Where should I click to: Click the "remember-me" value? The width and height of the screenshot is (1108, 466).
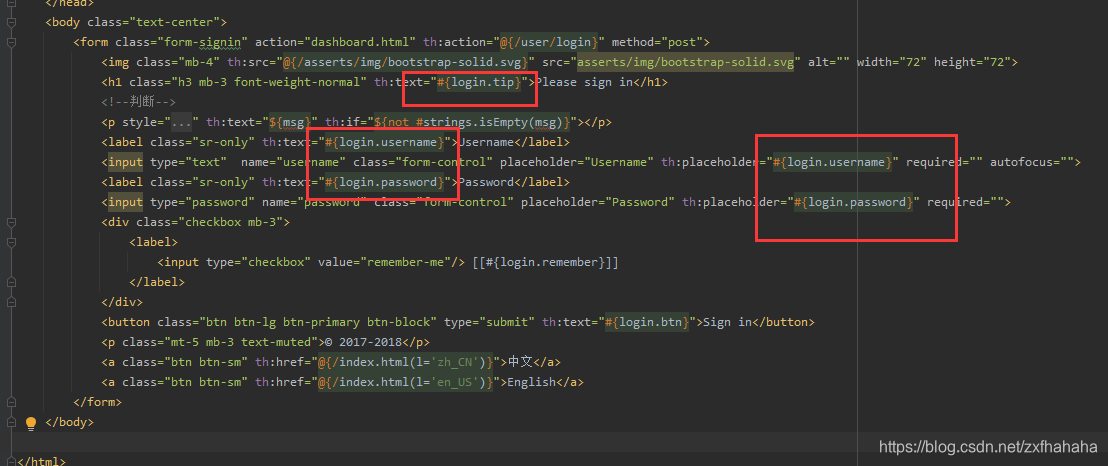[x=406, y=262]
